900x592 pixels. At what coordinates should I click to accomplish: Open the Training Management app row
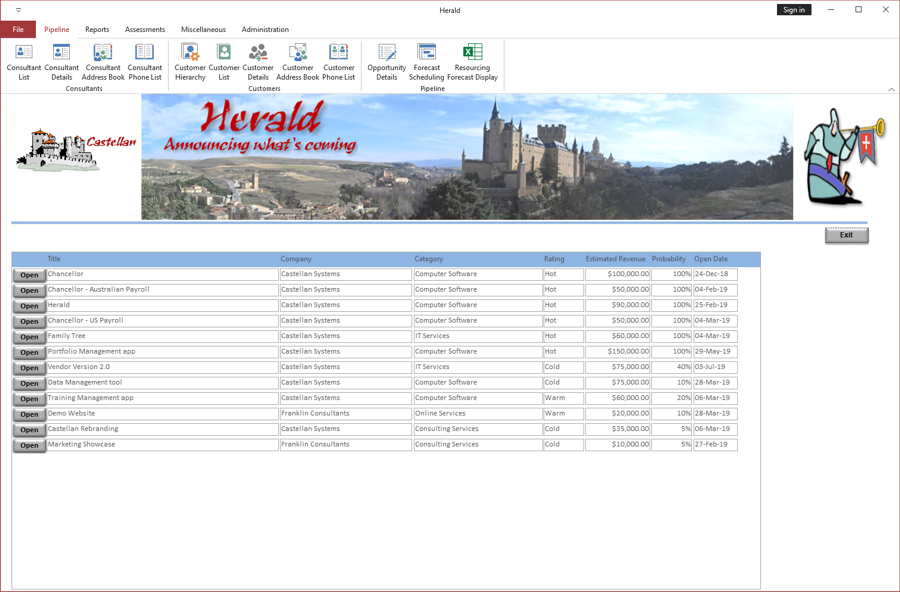pos(29,399)
